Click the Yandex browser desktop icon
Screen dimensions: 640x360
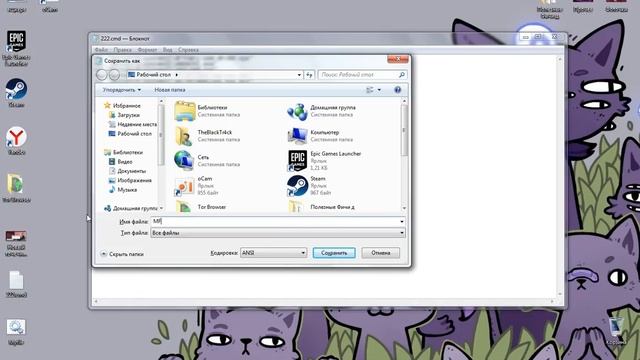(16, 141)
